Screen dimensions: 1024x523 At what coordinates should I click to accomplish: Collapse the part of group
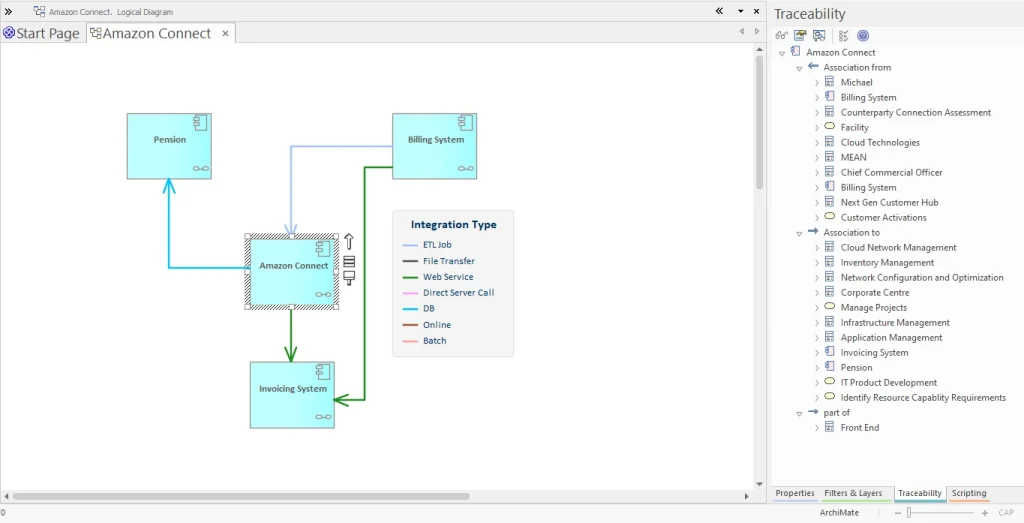tap(799, 414)
